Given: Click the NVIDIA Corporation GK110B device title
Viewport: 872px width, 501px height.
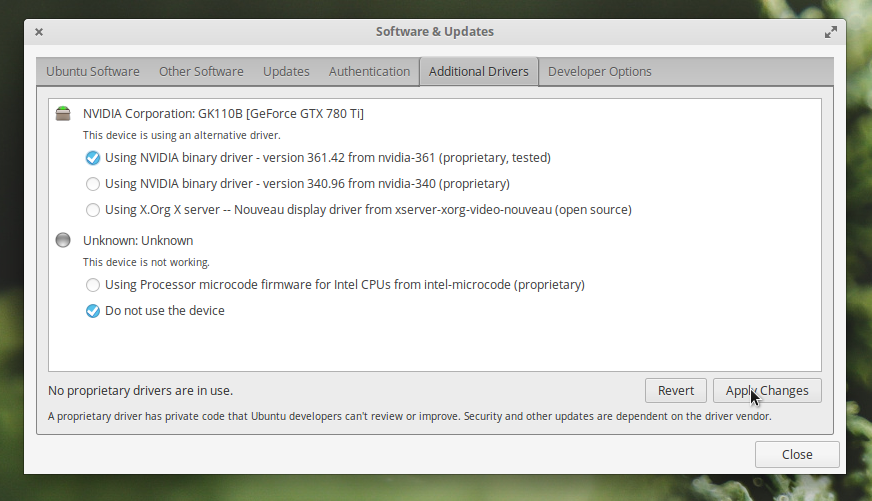Looking at the screenshot, I should 223,113.
